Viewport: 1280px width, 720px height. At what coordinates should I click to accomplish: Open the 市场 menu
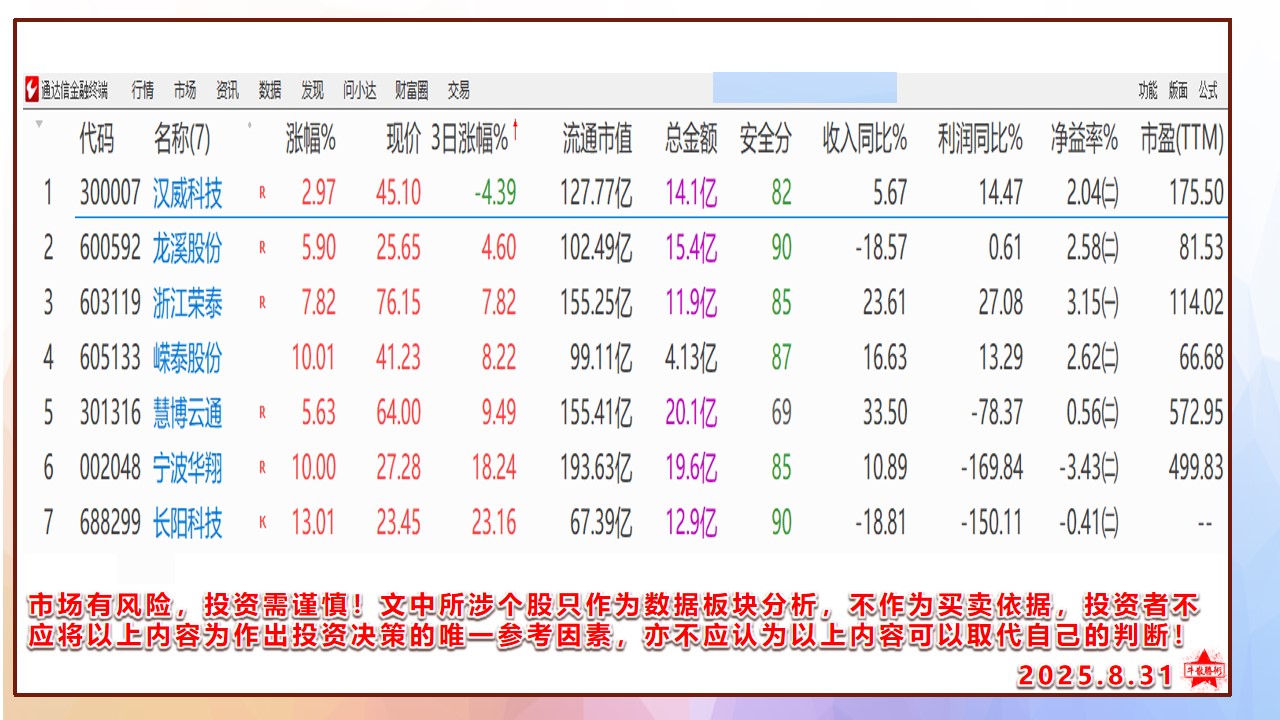click(x=185, y=90)
